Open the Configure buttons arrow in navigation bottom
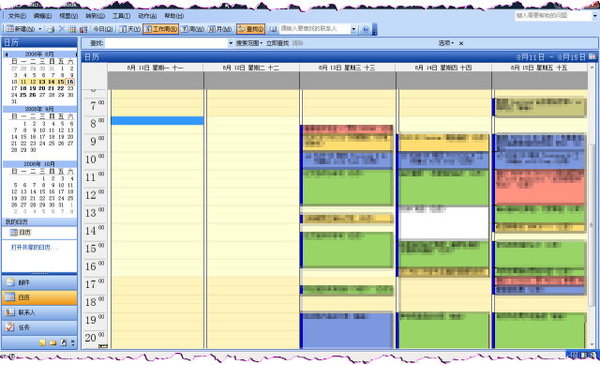This screenshot has width=600, height=365. (73, 343)
